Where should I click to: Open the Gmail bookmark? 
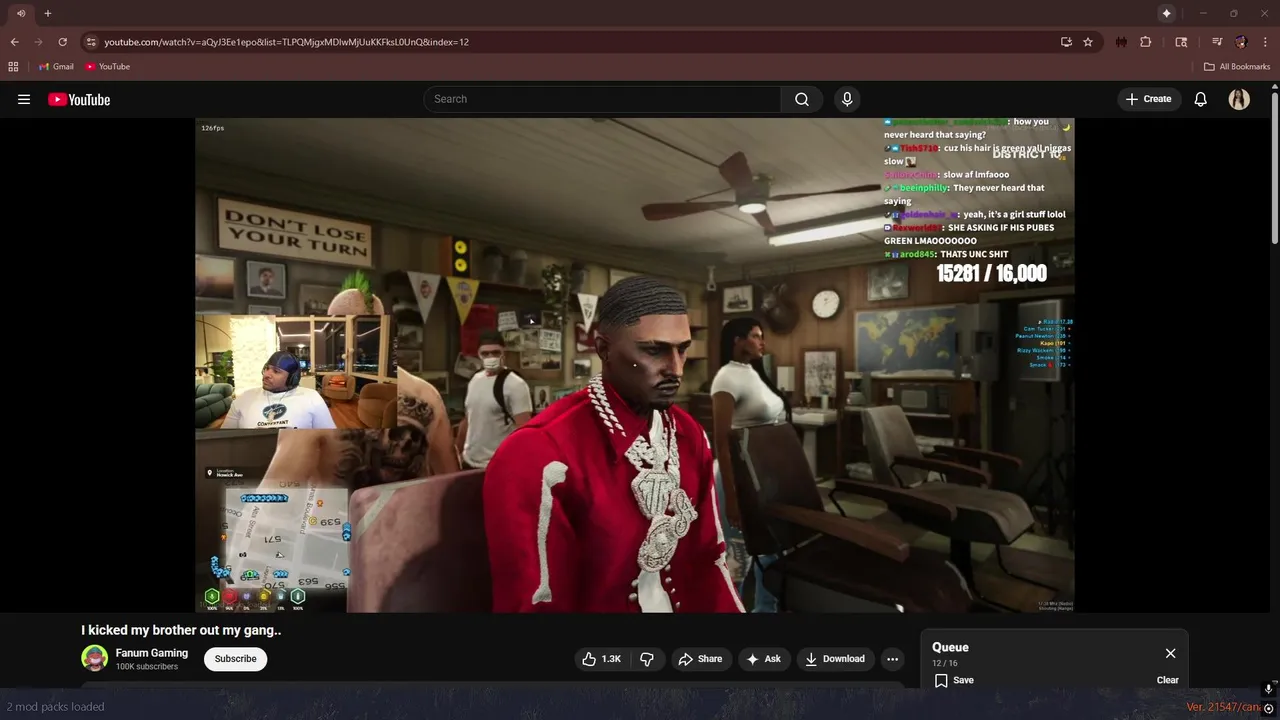click(x=56, y=67)
